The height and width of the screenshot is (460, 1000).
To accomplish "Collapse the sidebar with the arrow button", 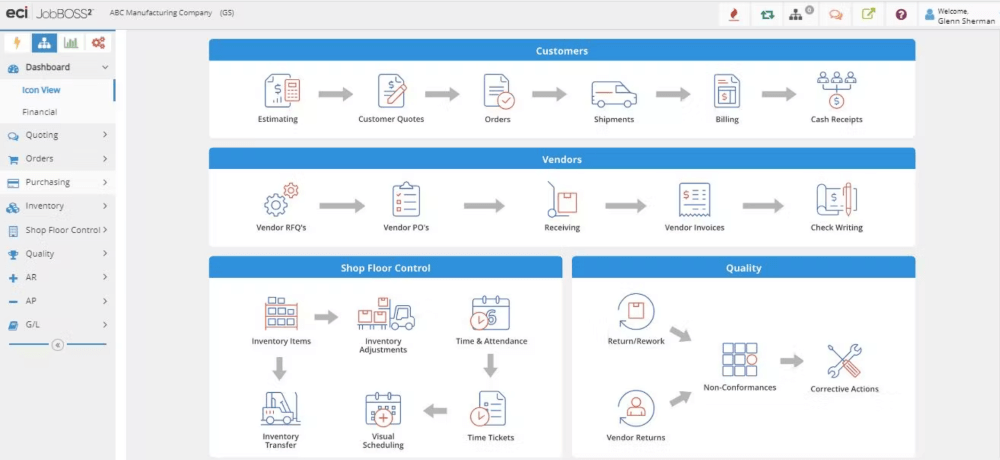I will 57,345.
